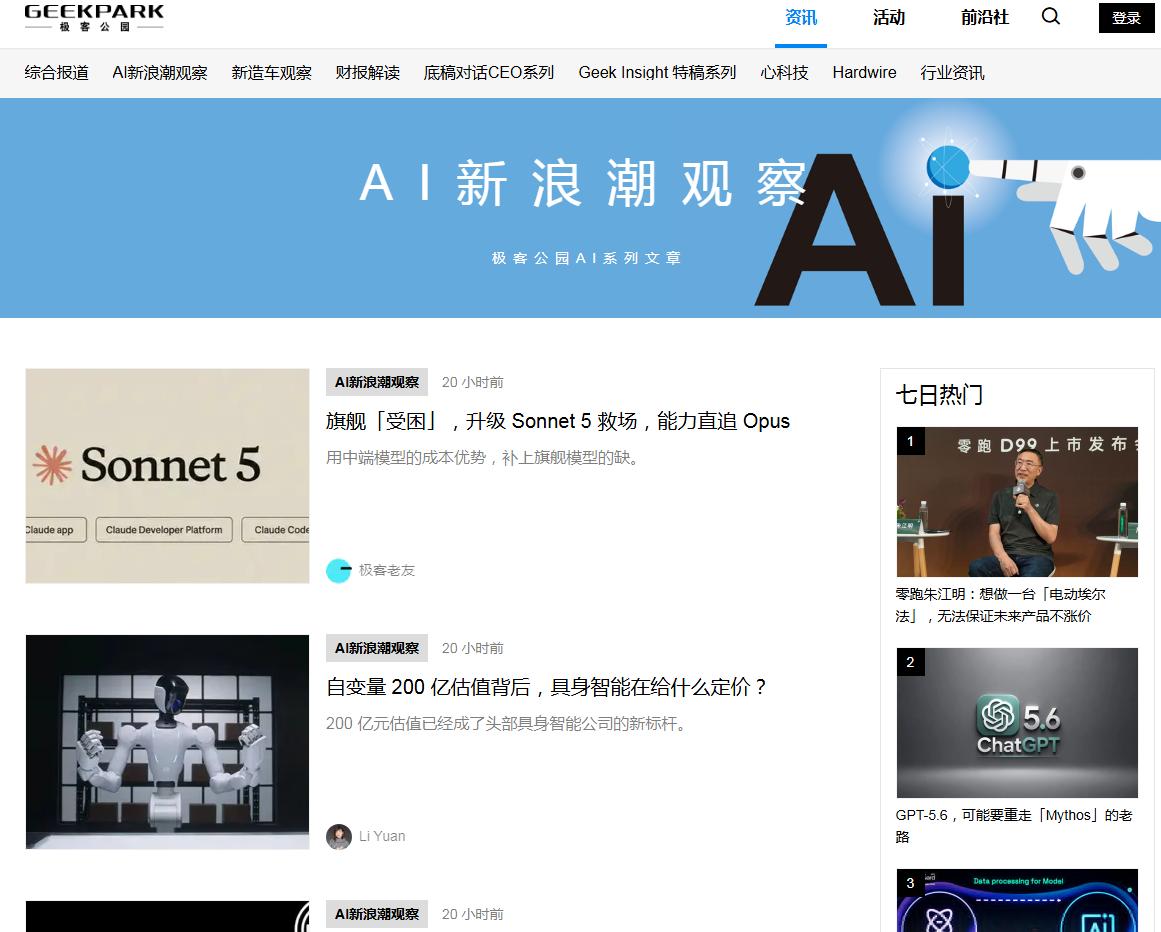Click the GEEKPARK logo
This screenshot has width=1161, height=932.
tap(94, 18)
